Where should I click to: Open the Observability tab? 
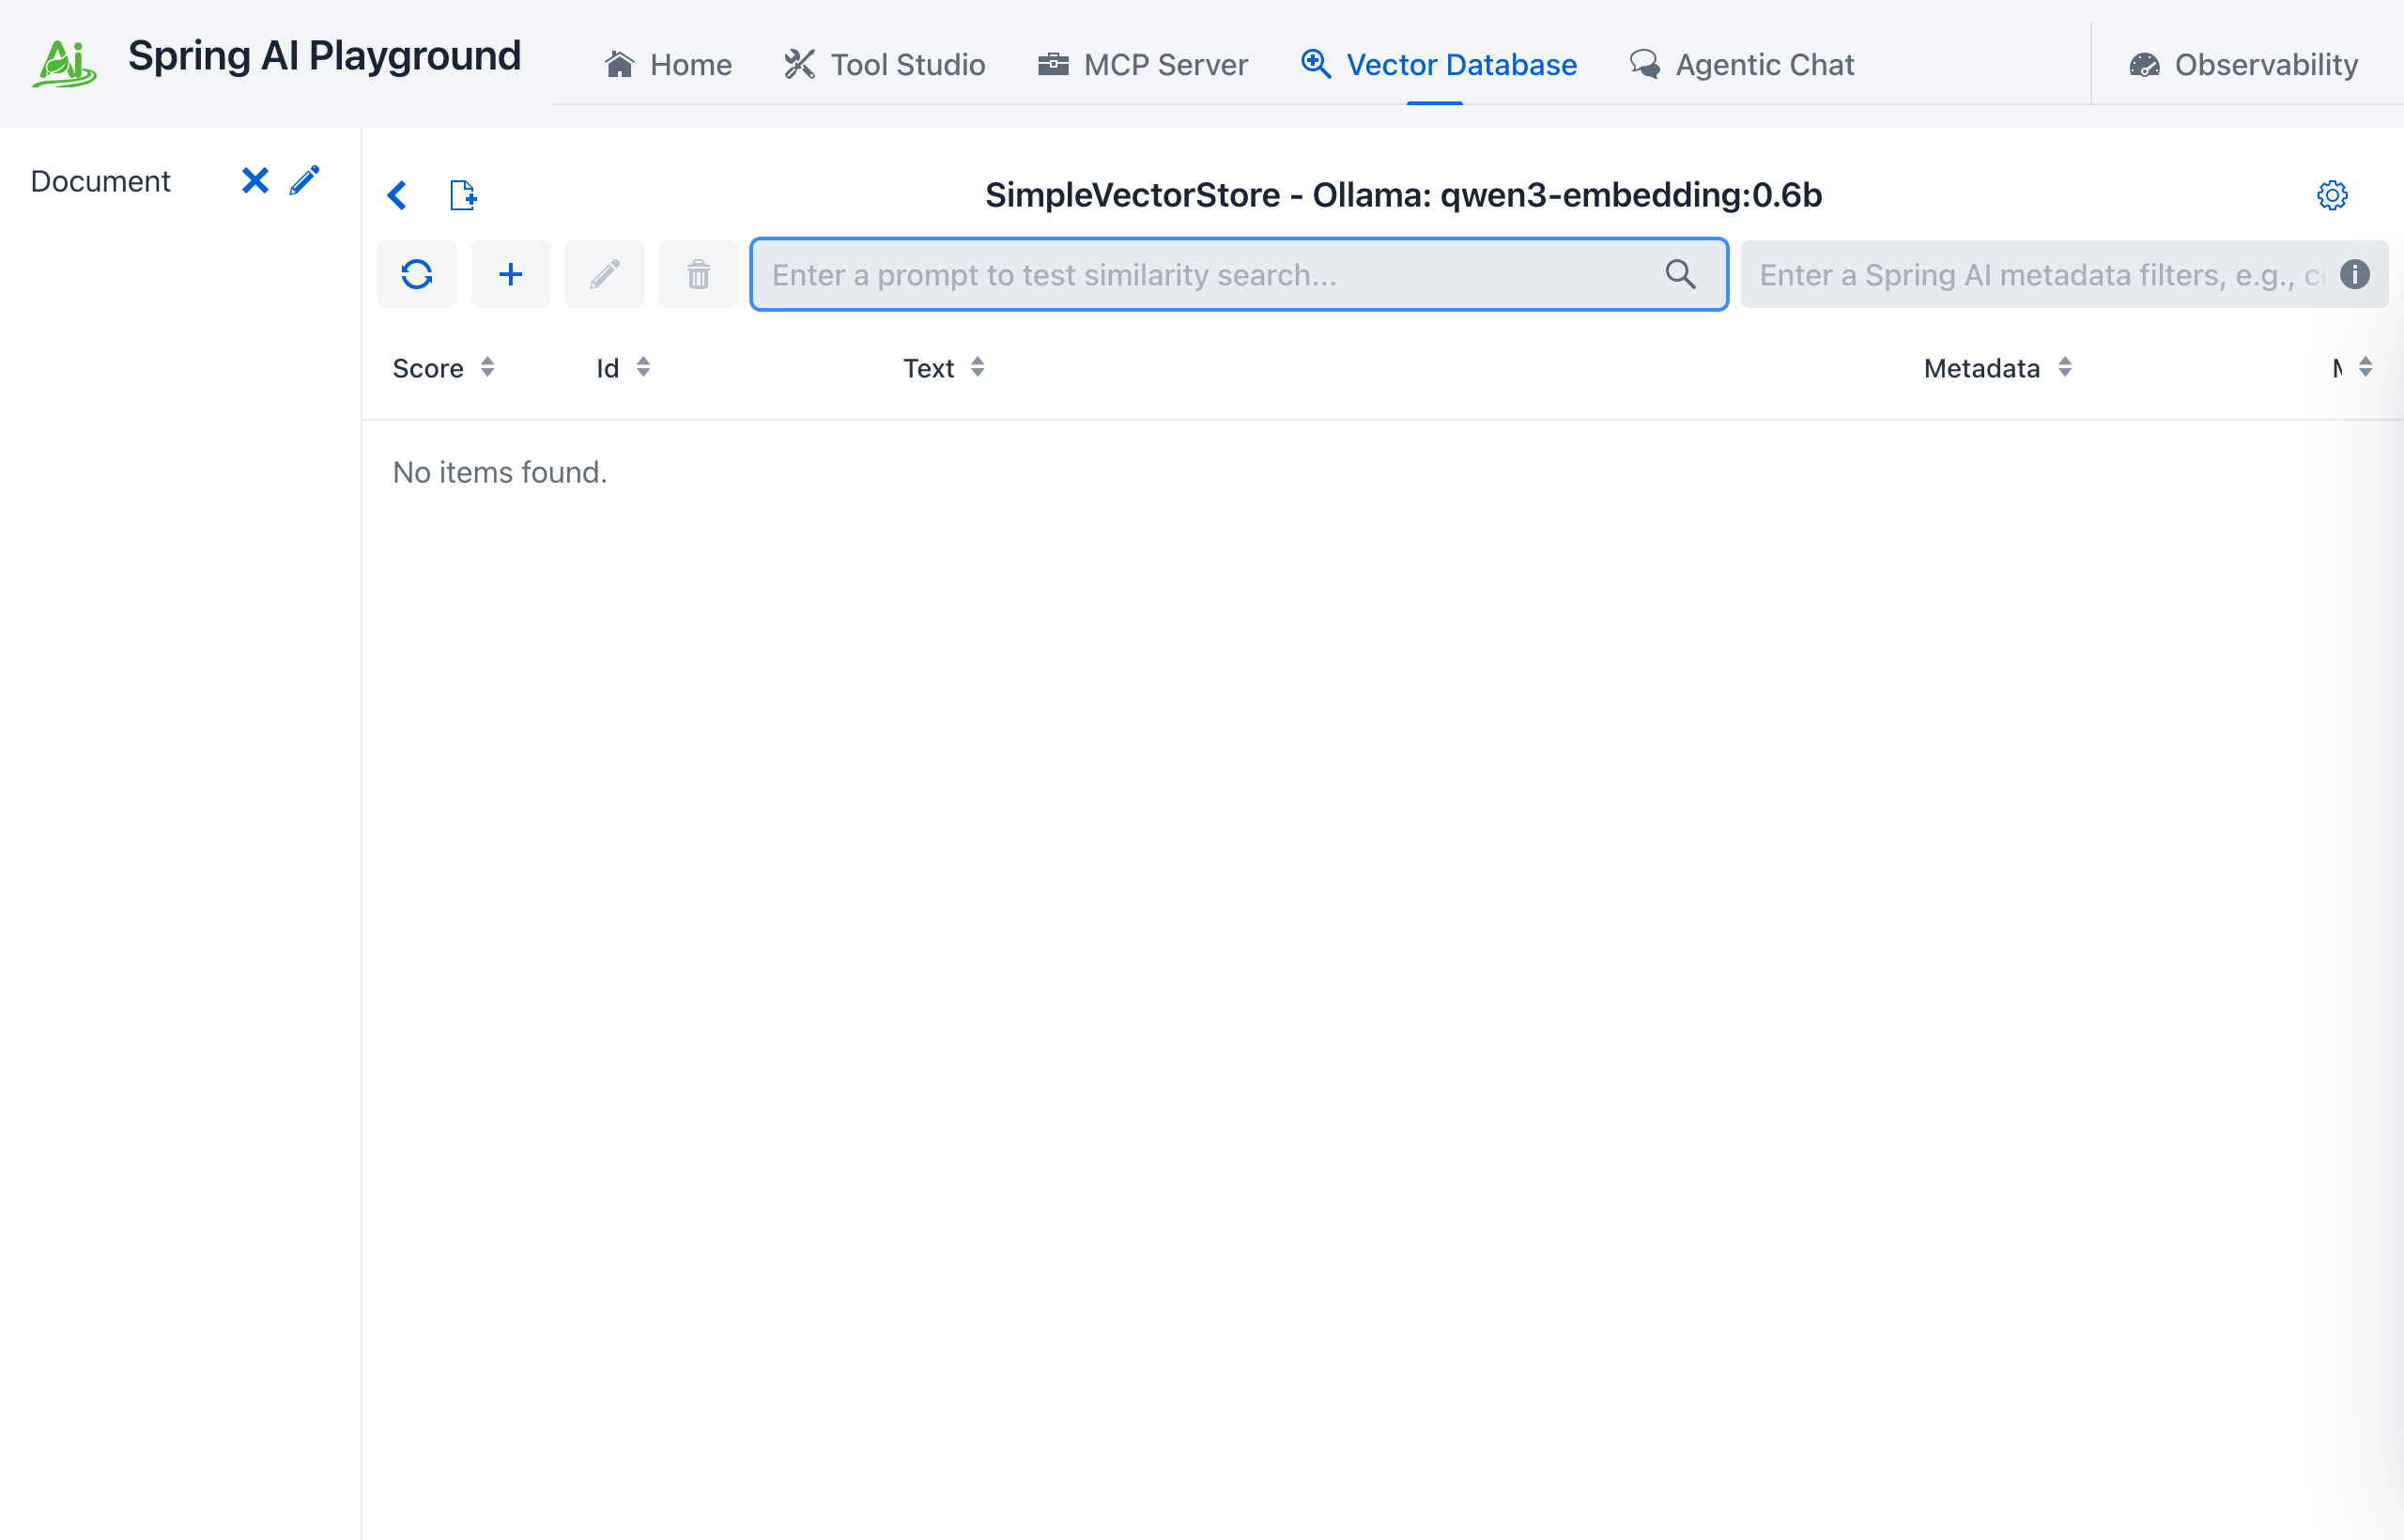point(2243,65)
